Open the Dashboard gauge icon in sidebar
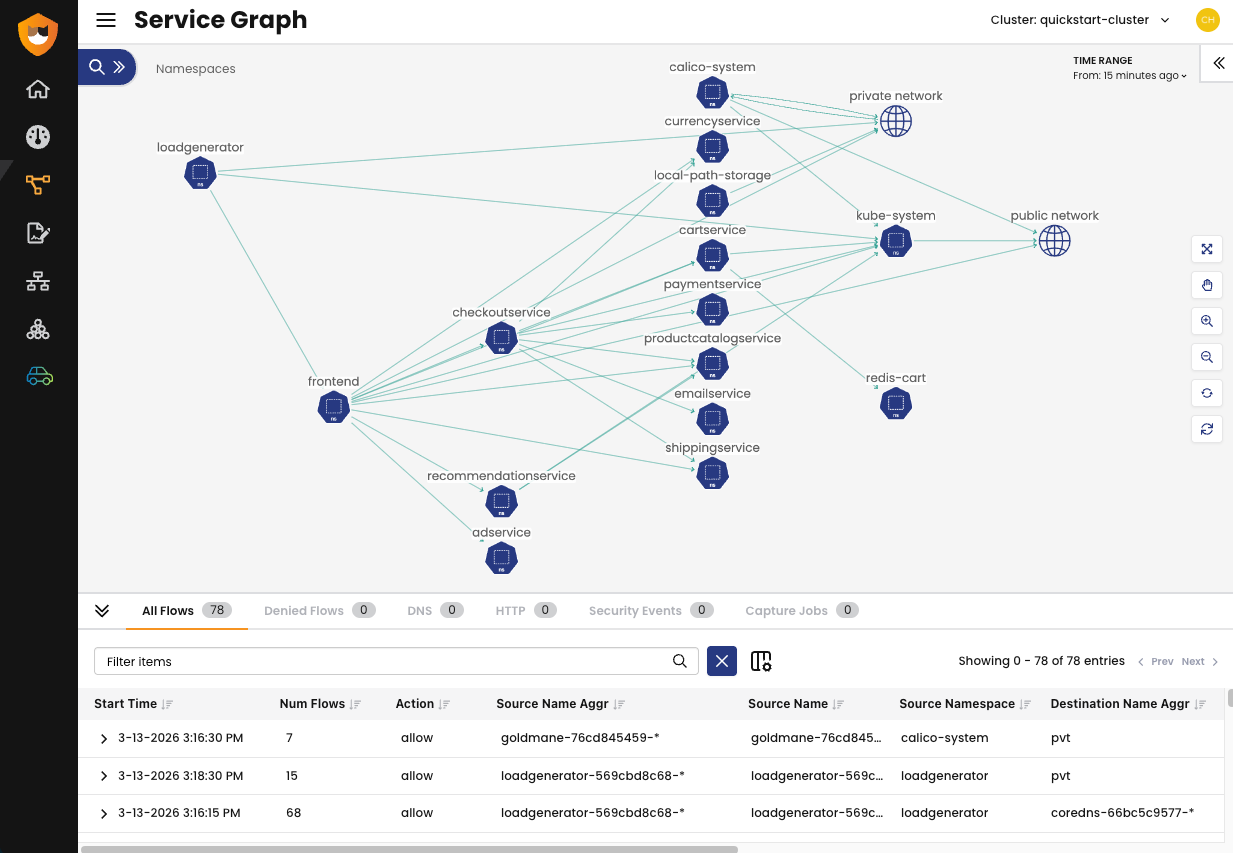 (x=38, y=137)
